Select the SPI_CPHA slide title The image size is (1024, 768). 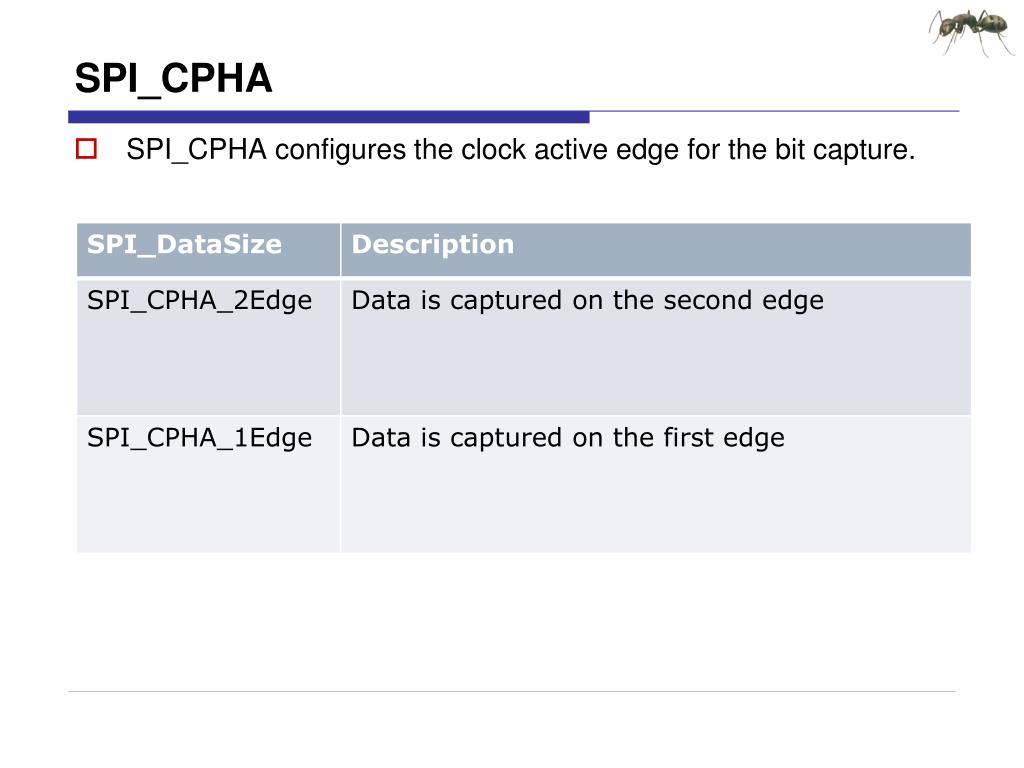click(173, 79)
